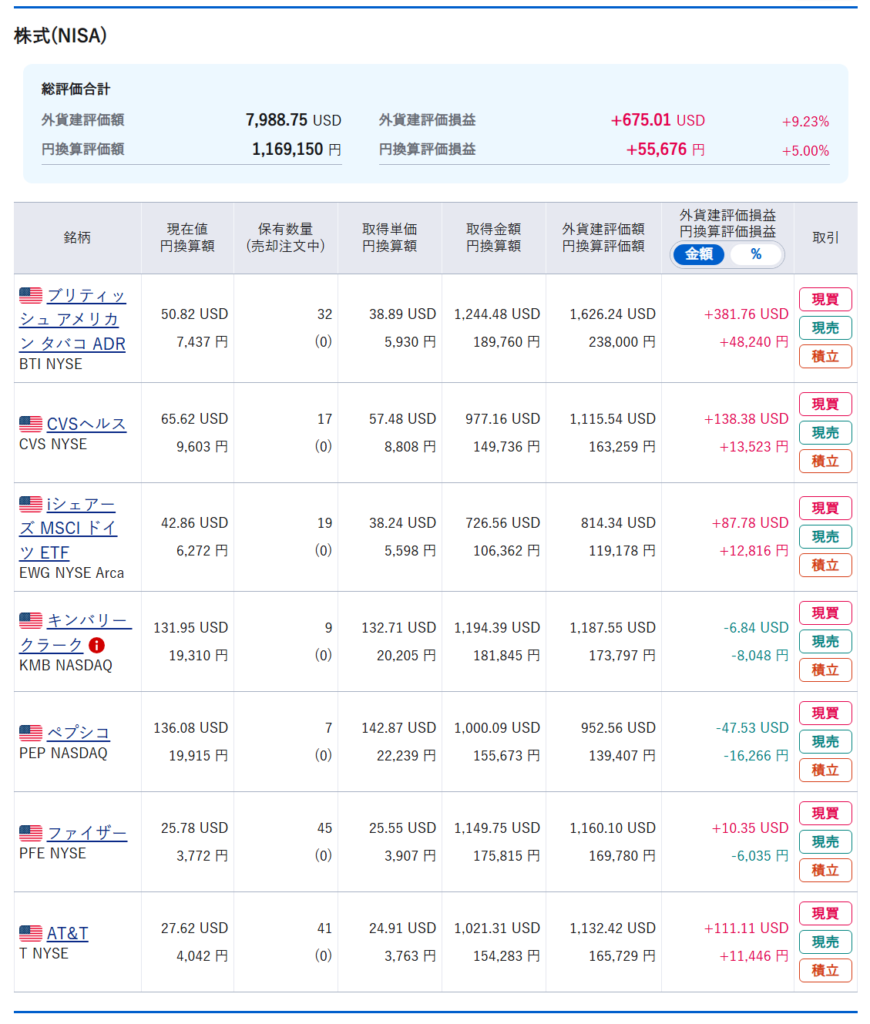
Task: Switch profit/loss display to % view
Action: click(756, 254)
